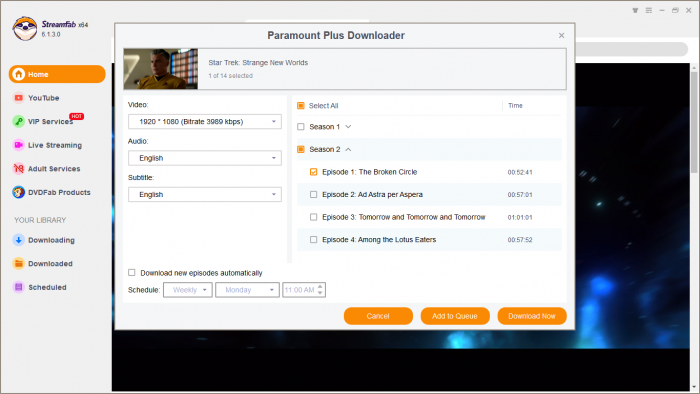Click the 00:57:52 duration
This screenshot has width=700, height=394.
click(x=520, y=240)
